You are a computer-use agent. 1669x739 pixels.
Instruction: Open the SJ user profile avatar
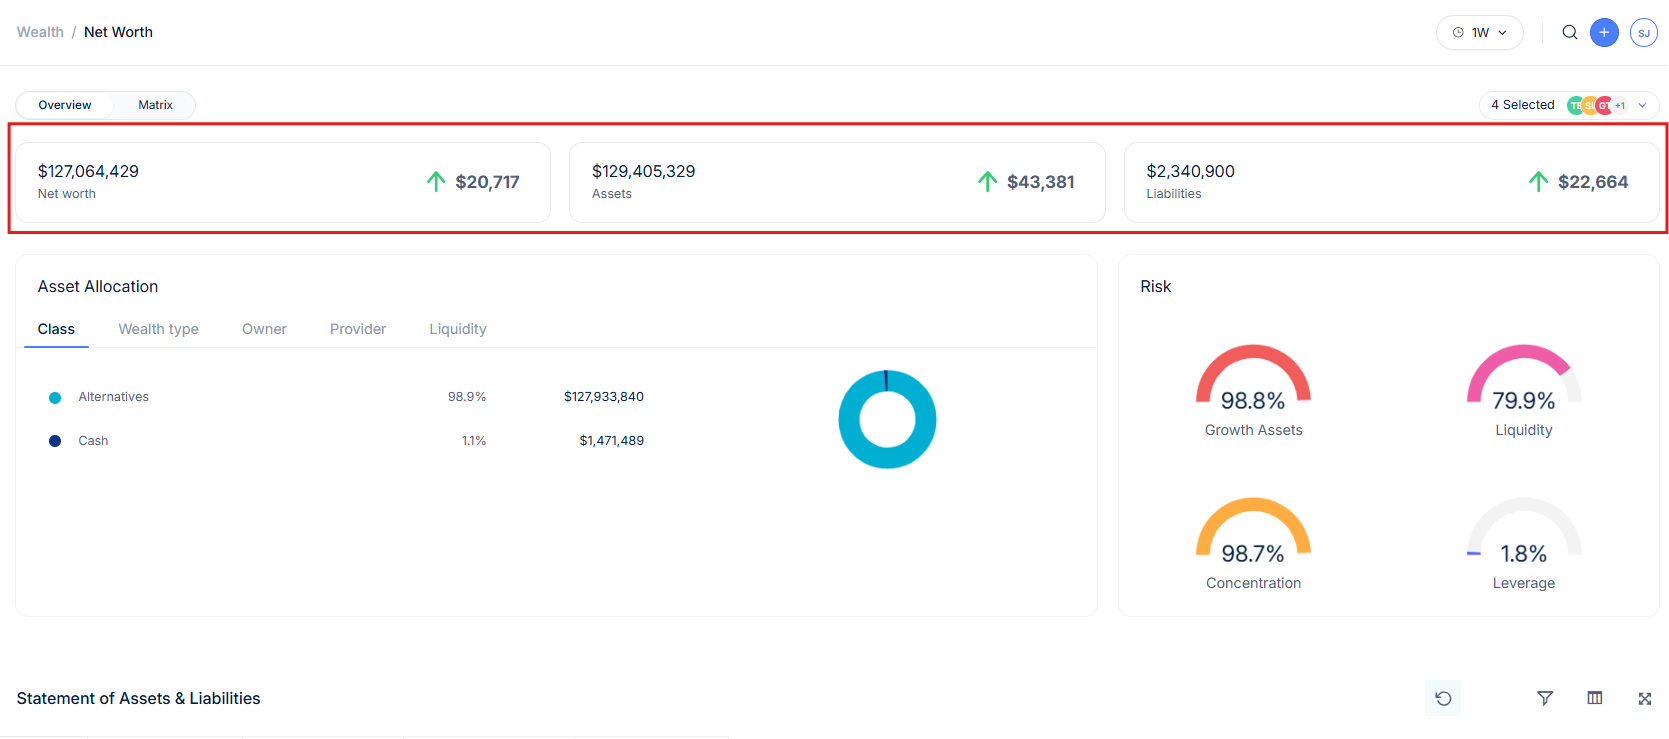coord(1643,33)
